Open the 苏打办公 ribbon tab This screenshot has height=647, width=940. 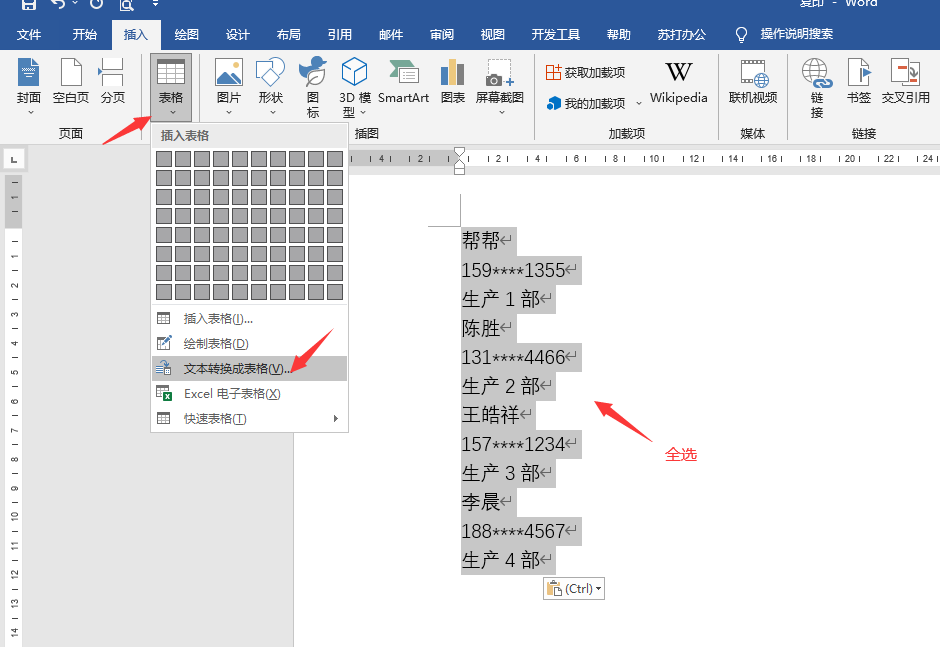[x=682, y=35]
